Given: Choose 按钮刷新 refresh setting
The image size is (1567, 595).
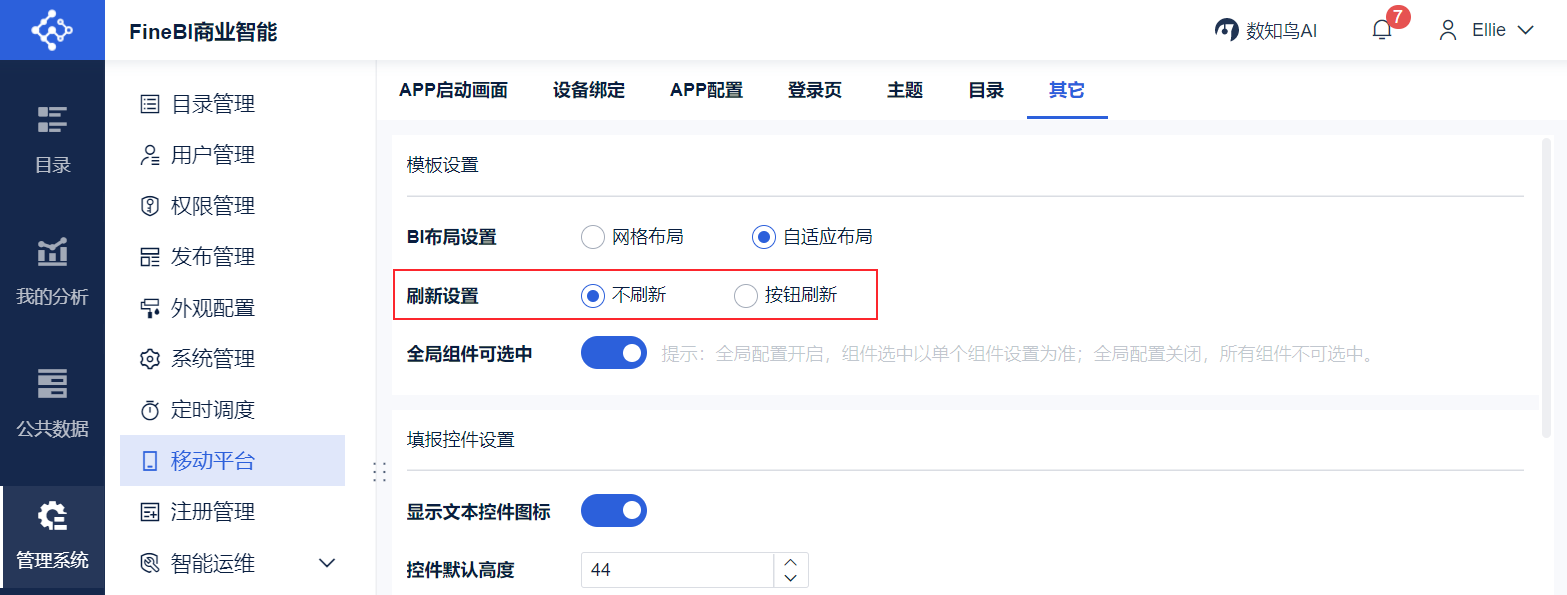Looking at the screenshot, I should click(x=746, y=295).
